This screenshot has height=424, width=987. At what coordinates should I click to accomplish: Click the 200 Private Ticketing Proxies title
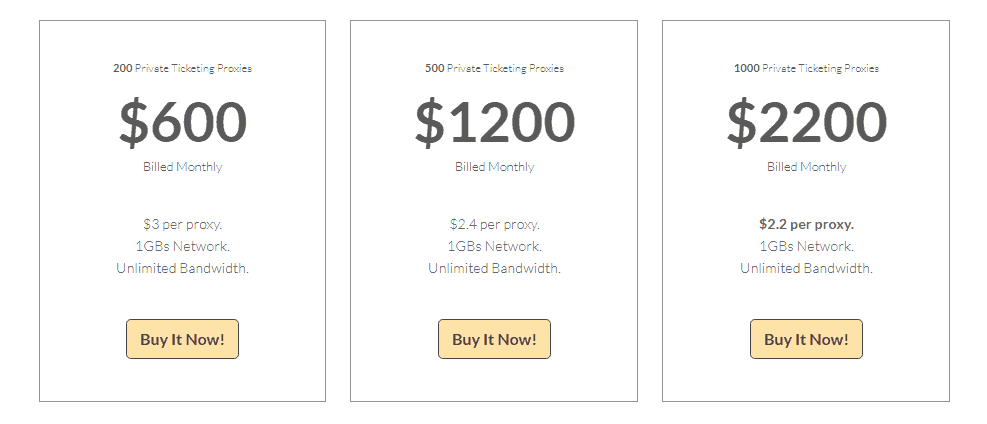point(183,68)
